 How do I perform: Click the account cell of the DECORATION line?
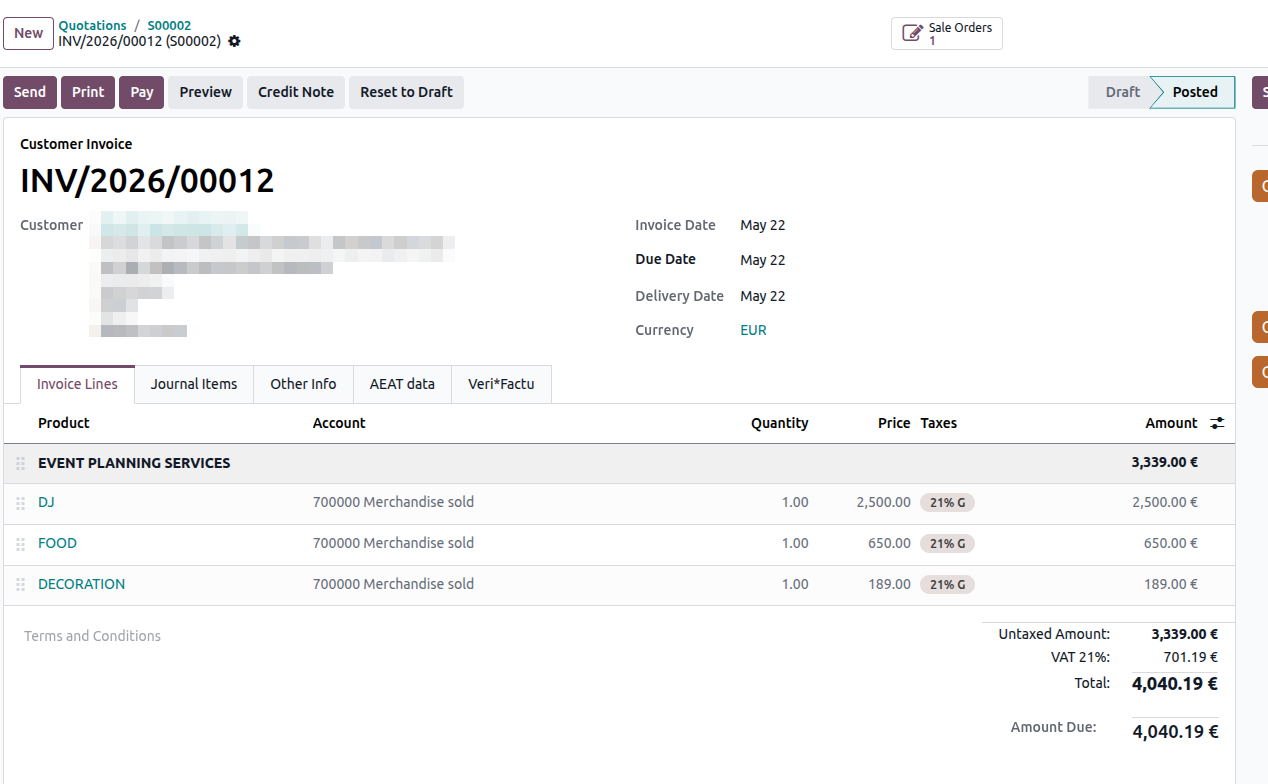point(393,584)
